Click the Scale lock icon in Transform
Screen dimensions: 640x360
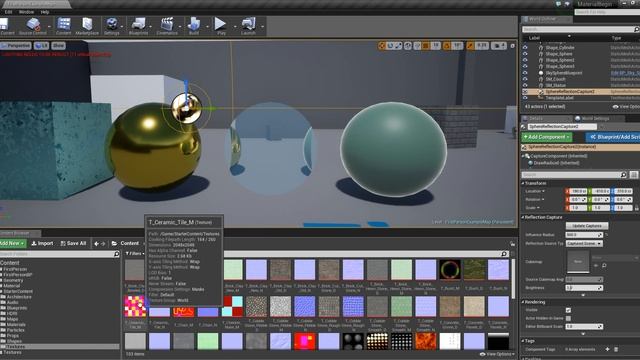tap(637, 208)
